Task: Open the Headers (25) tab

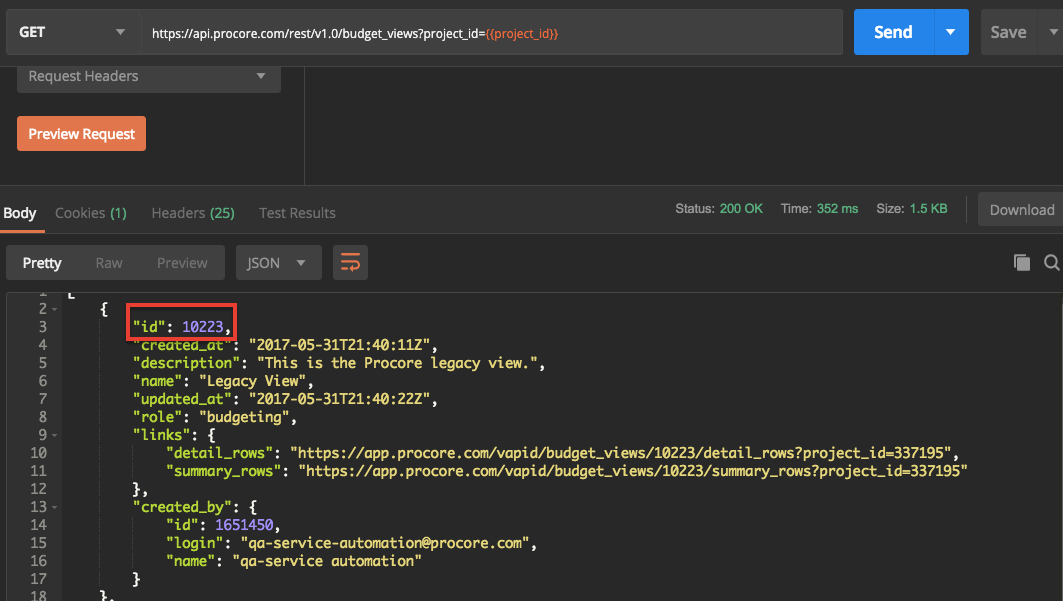Action: click(x=193, y=213)
